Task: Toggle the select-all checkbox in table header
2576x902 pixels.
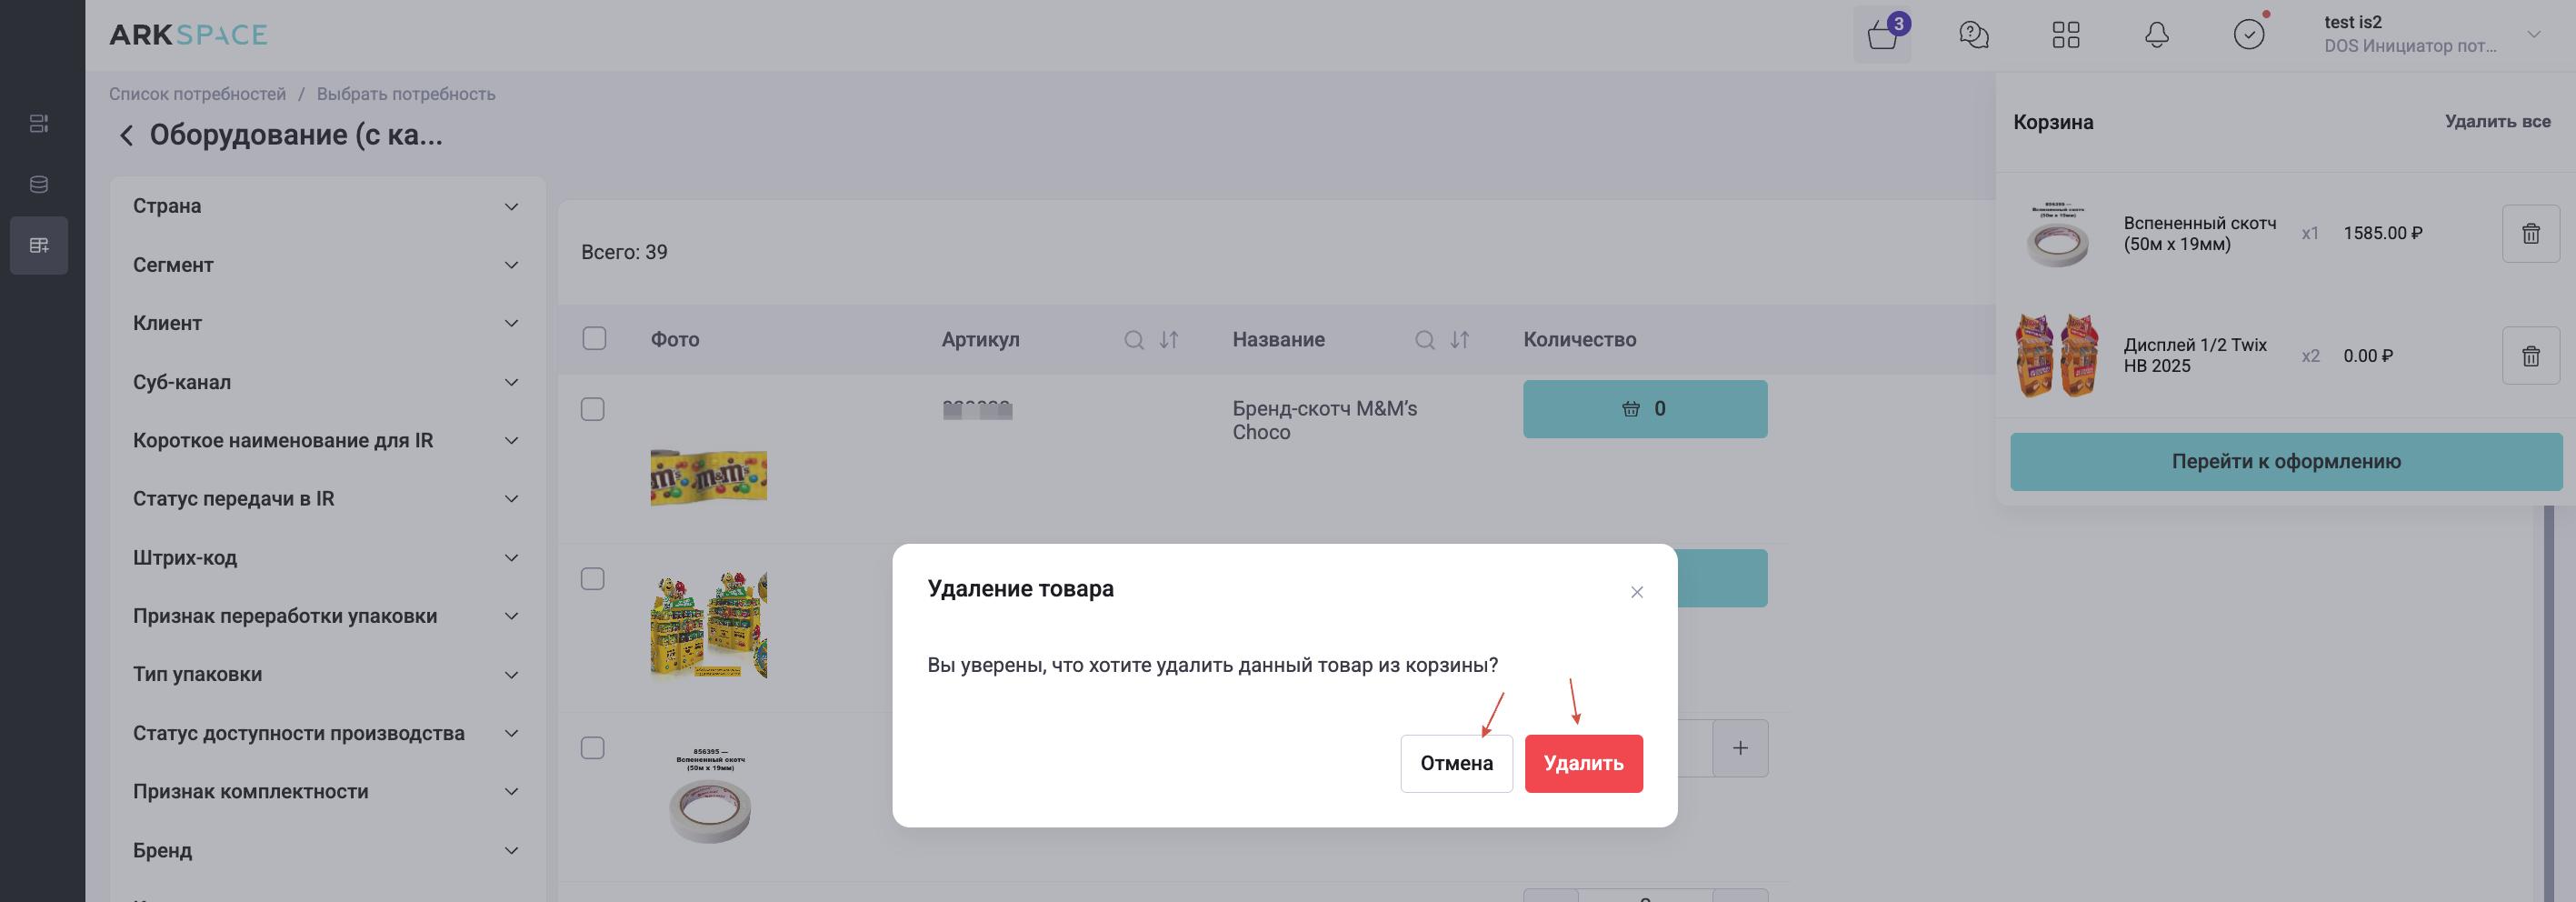Action: coord(594,339)
